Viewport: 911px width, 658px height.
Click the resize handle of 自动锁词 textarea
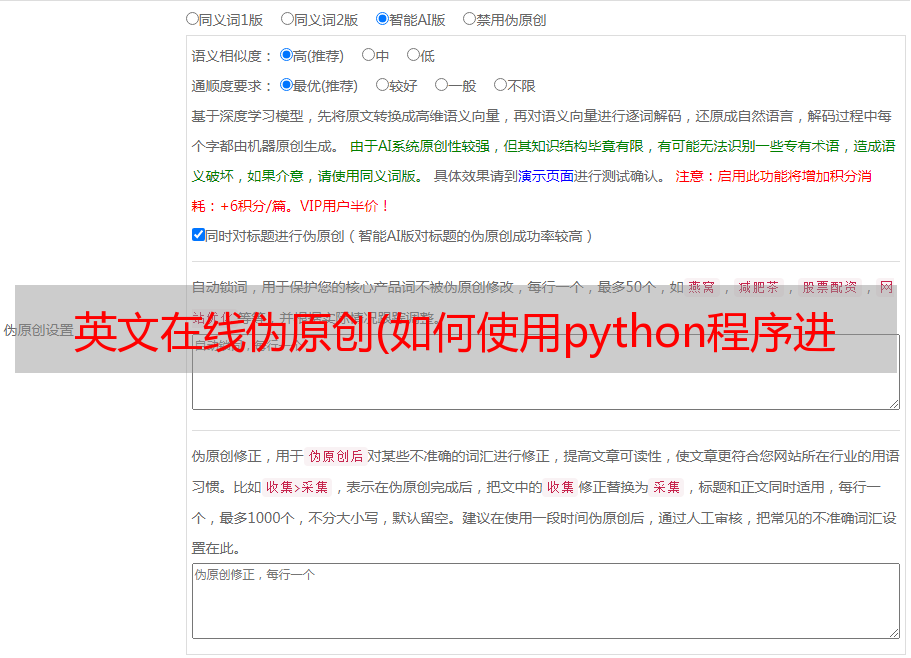[x=894, y=404]
